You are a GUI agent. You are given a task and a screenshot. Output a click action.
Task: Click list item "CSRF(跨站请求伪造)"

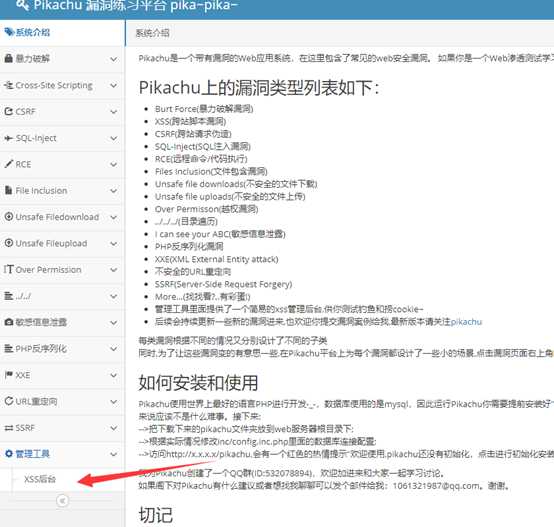[193, 134]
